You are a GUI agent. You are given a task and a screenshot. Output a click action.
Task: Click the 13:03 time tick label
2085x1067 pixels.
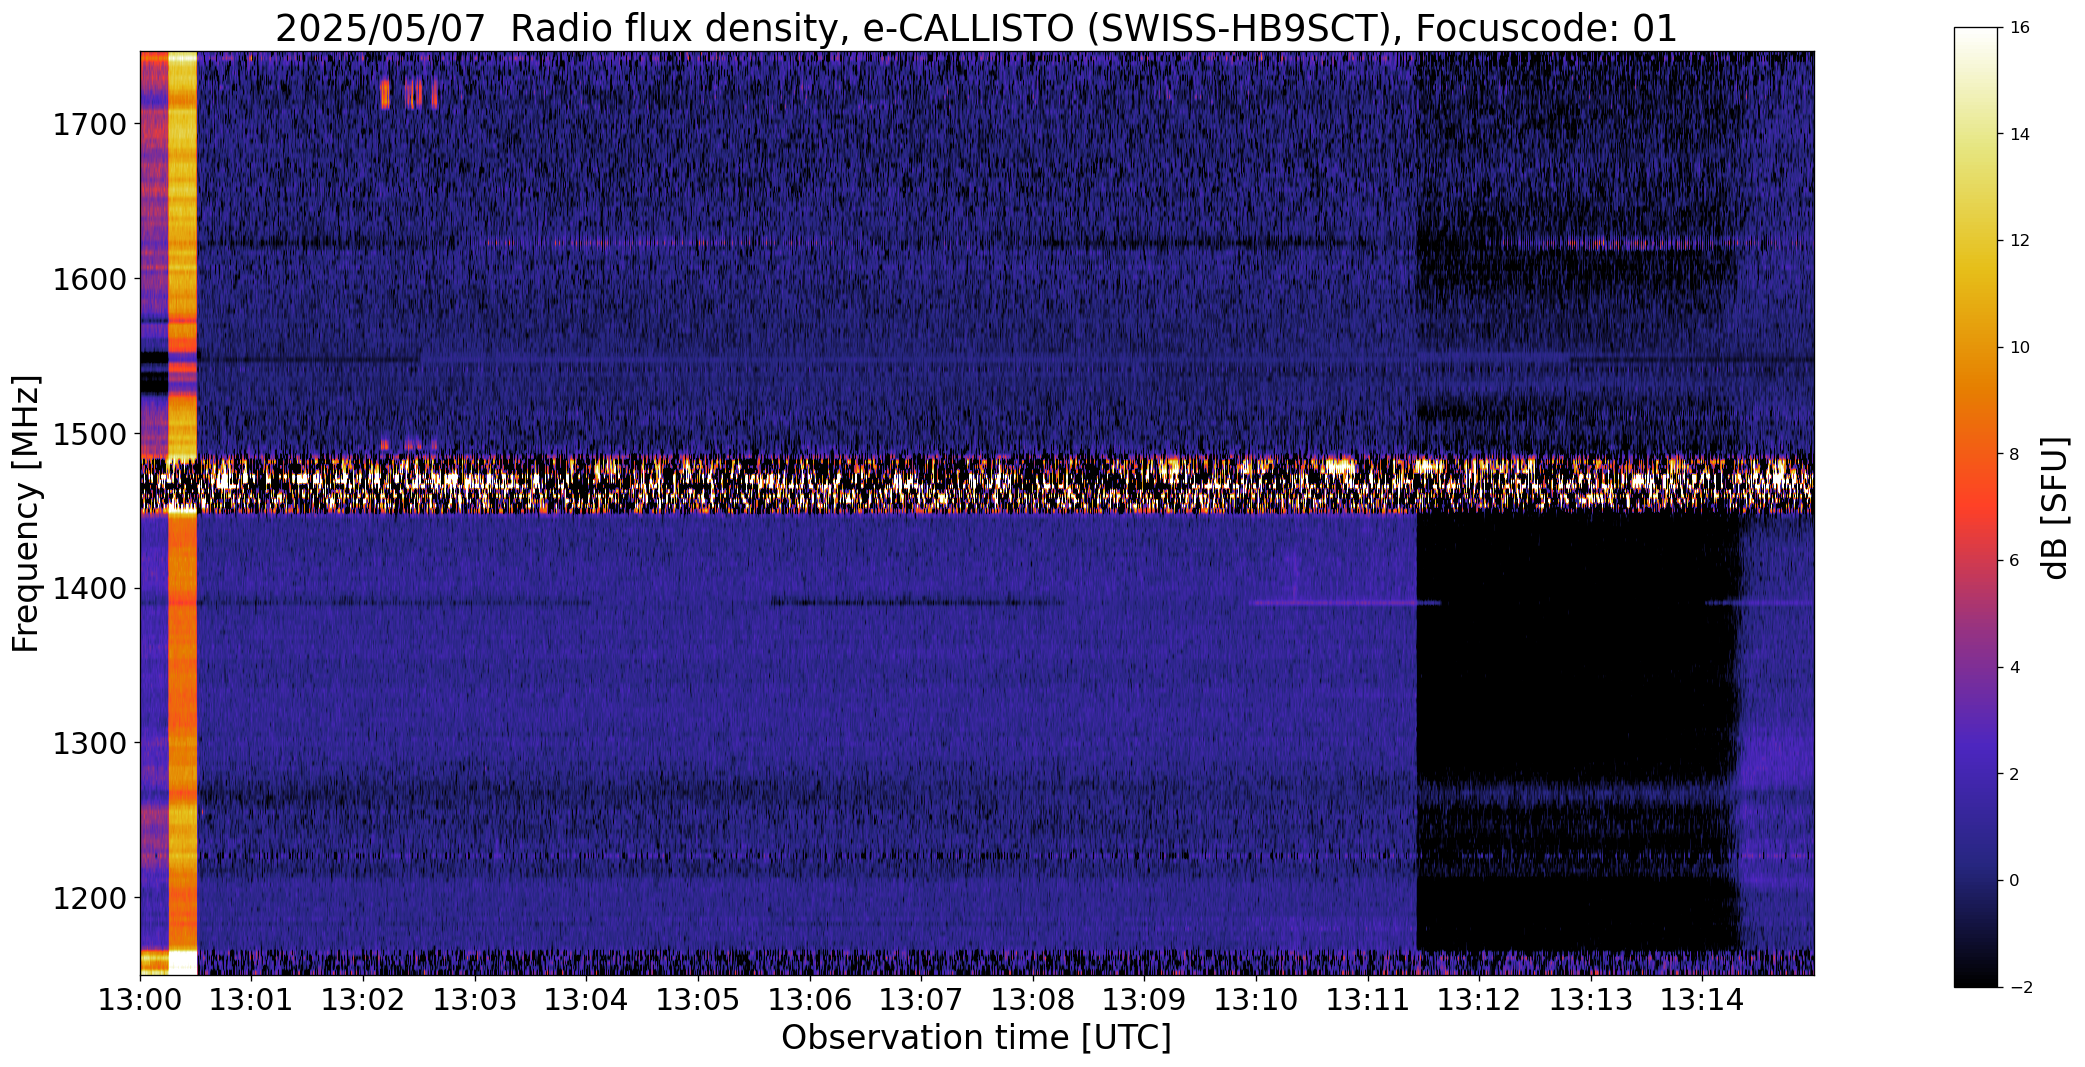475,1000
